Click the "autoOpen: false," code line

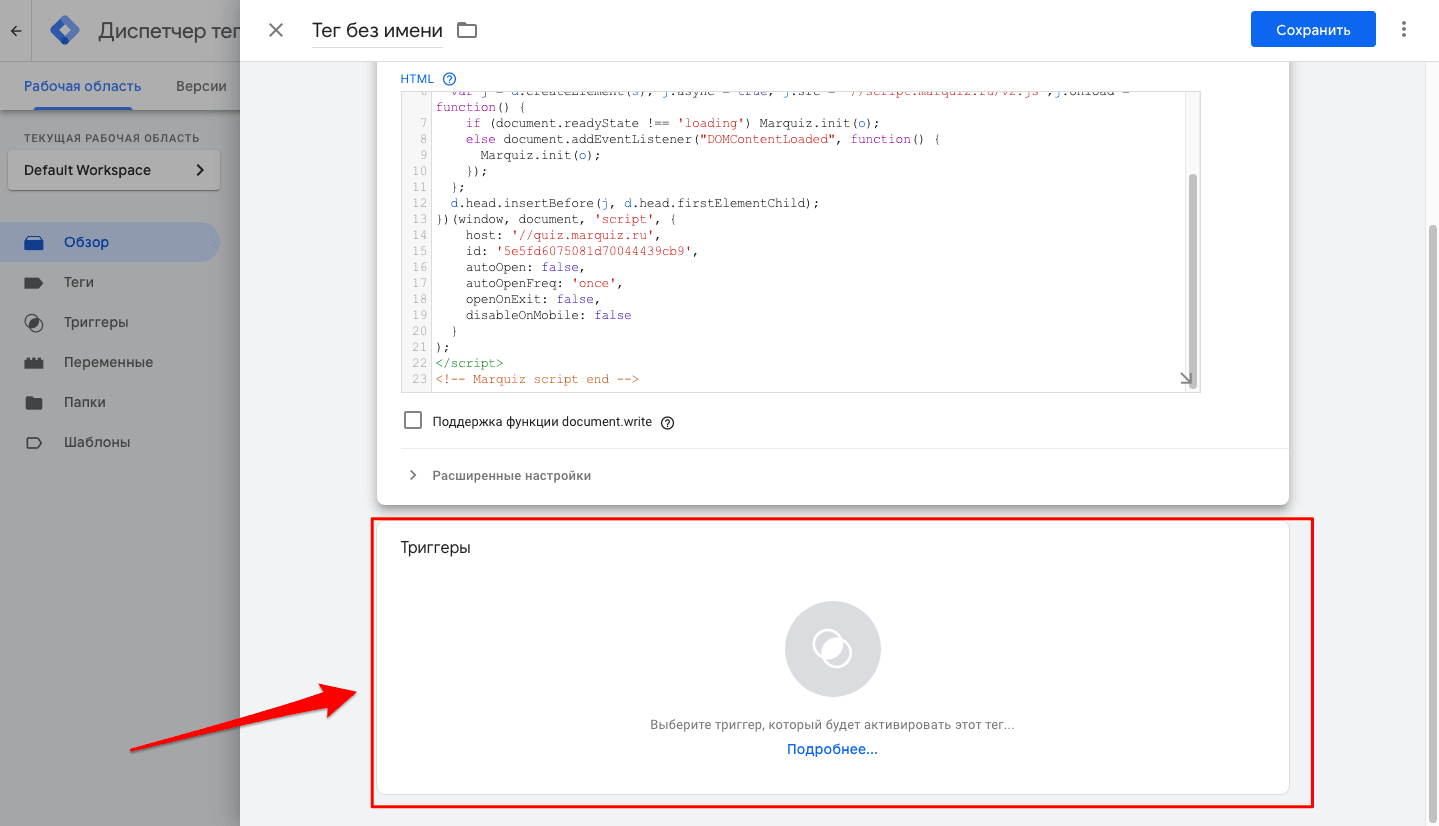[x=525, y=267]
